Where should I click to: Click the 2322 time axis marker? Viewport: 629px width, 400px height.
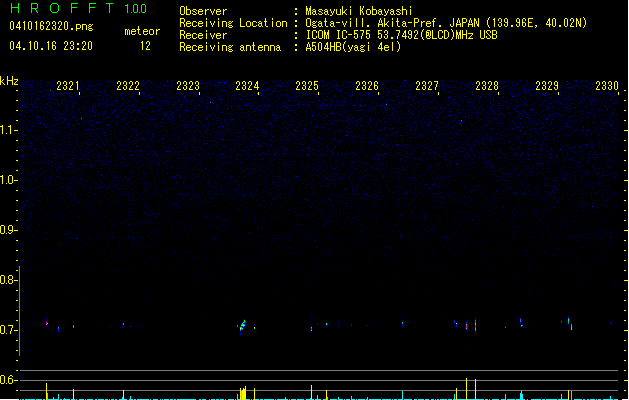[x=128, y=86]
